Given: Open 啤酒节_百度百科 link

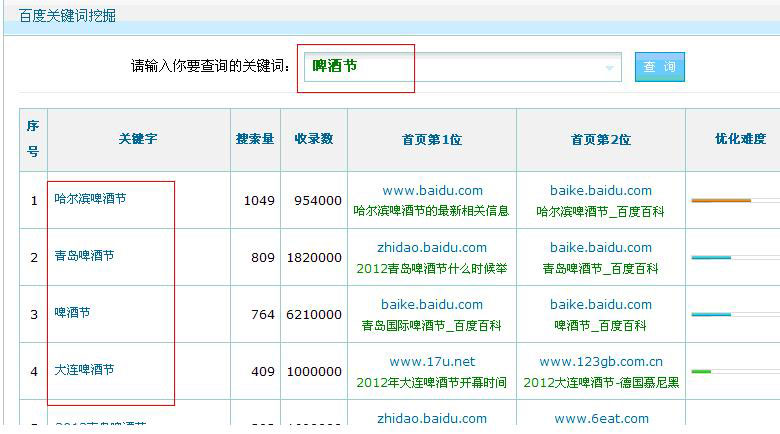Looking at the screenshot, I should 600,326.
